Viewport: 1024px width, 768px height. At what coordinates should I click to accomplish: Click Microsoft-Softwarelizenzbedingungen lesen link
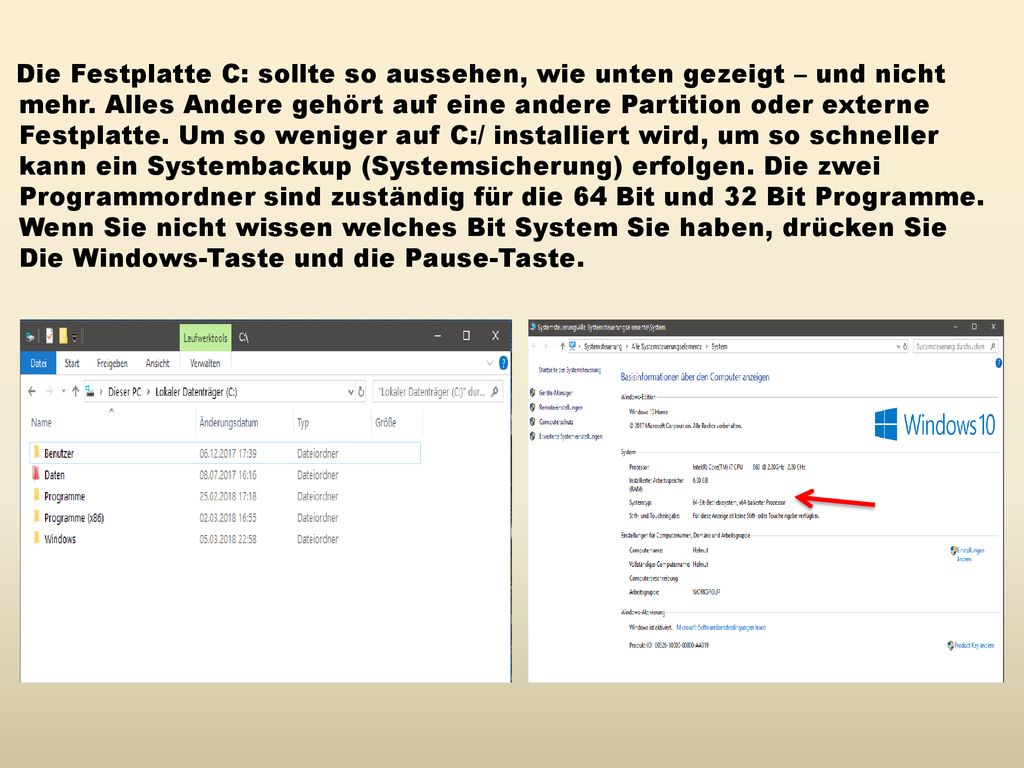click(x=721, y=628)
